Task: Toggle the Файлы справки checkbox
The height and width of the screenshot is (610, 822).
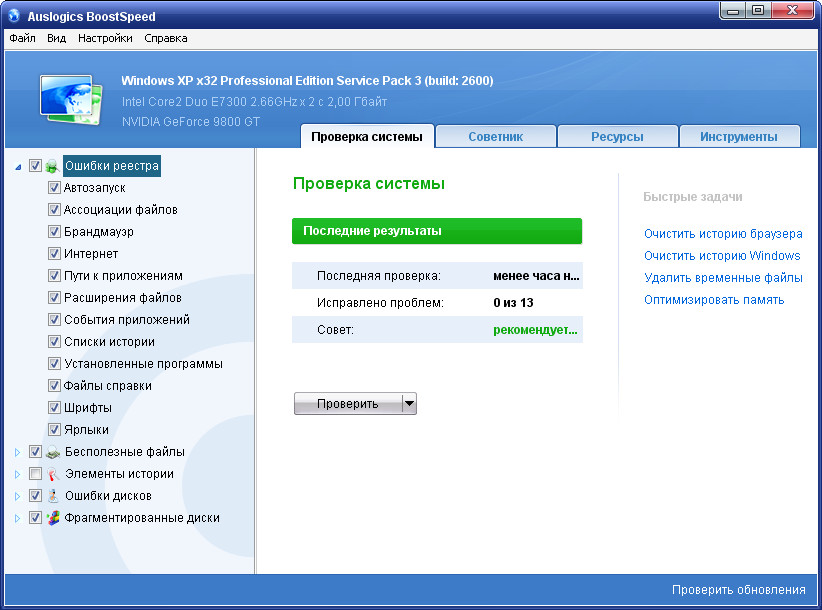Action: [x=54, y=386]
